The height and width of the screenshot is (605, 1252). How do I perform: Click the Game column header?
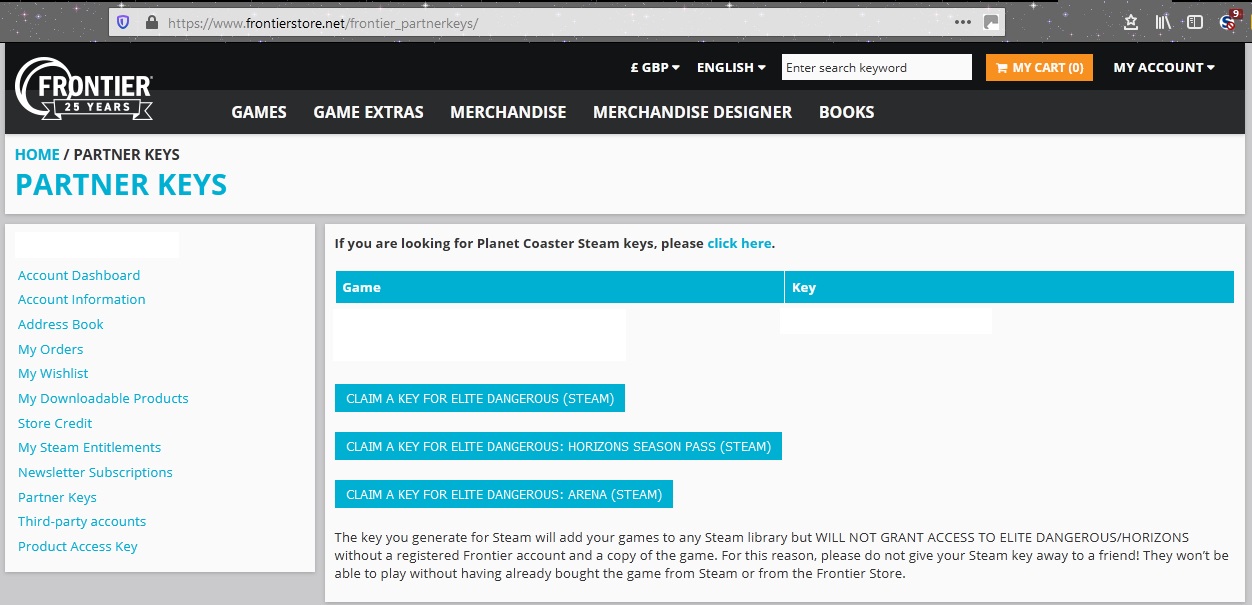point(560,287)
